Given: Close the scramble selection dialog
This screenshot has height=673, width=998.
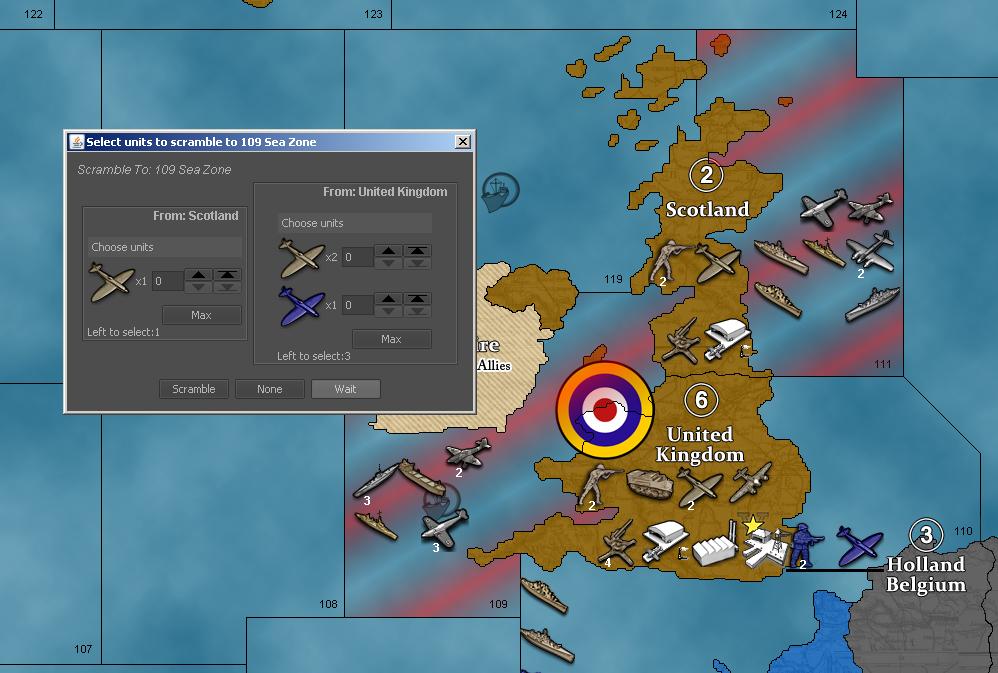Looking at the screenshot, I should click(462, 142).
